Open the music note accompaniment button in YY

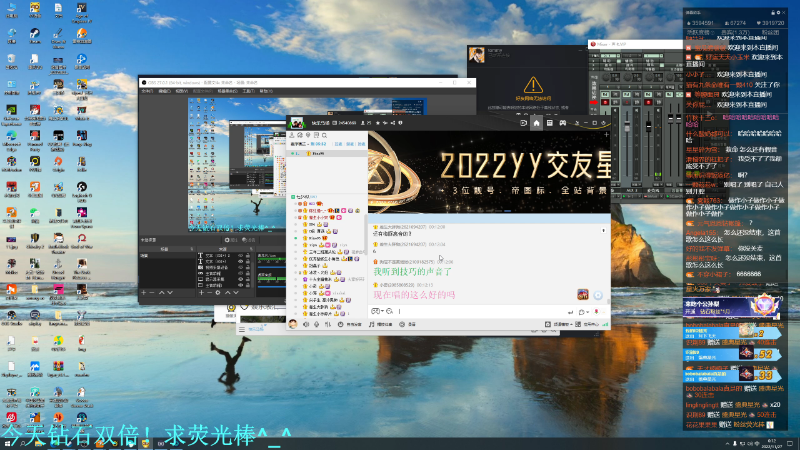[381, 324]
